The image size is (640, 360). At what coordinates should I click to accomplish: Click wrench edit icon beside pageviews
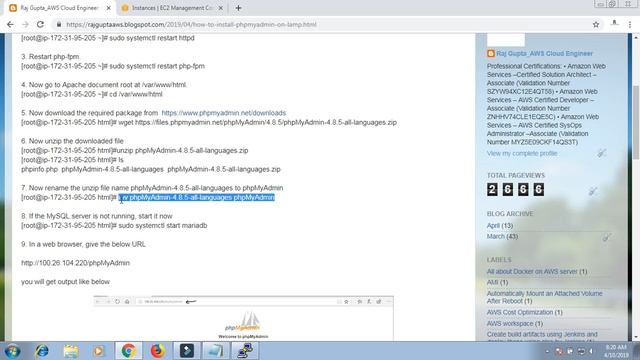[x=593, y=191]
